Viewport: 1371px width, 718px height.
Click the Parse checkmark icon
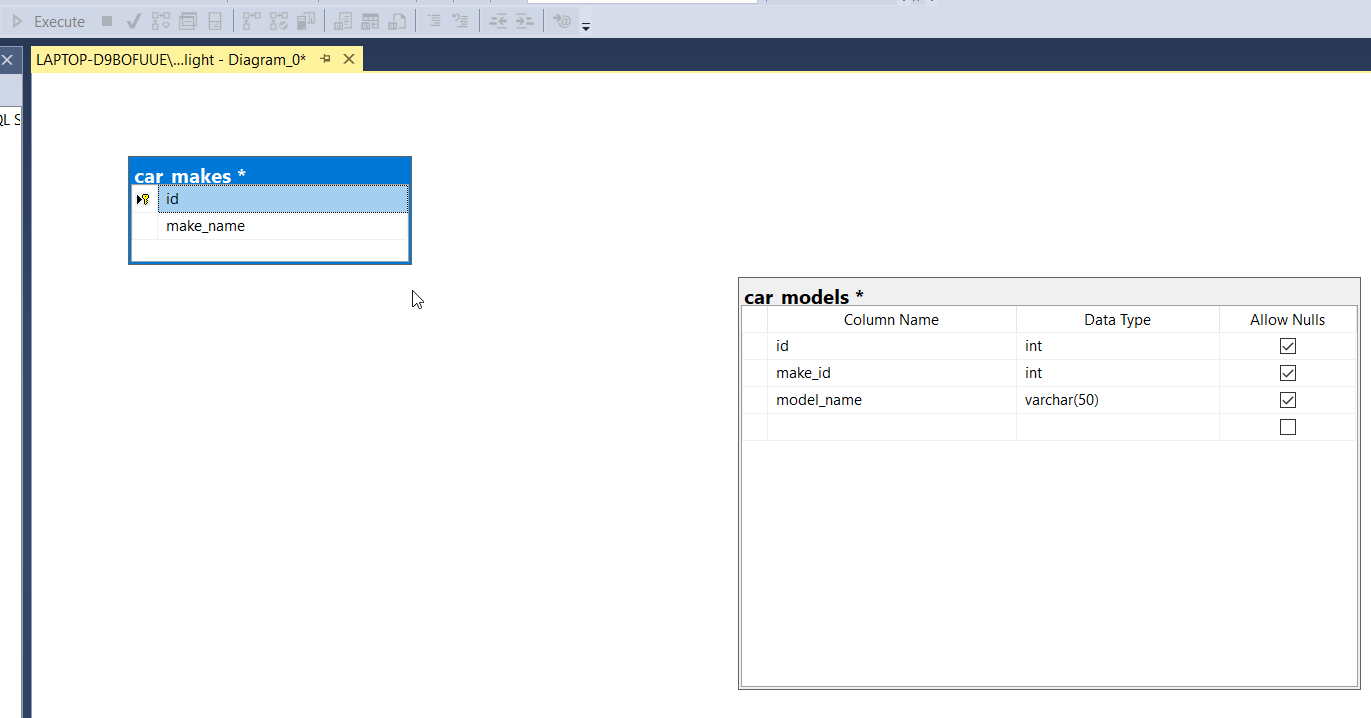pos(133,21)
